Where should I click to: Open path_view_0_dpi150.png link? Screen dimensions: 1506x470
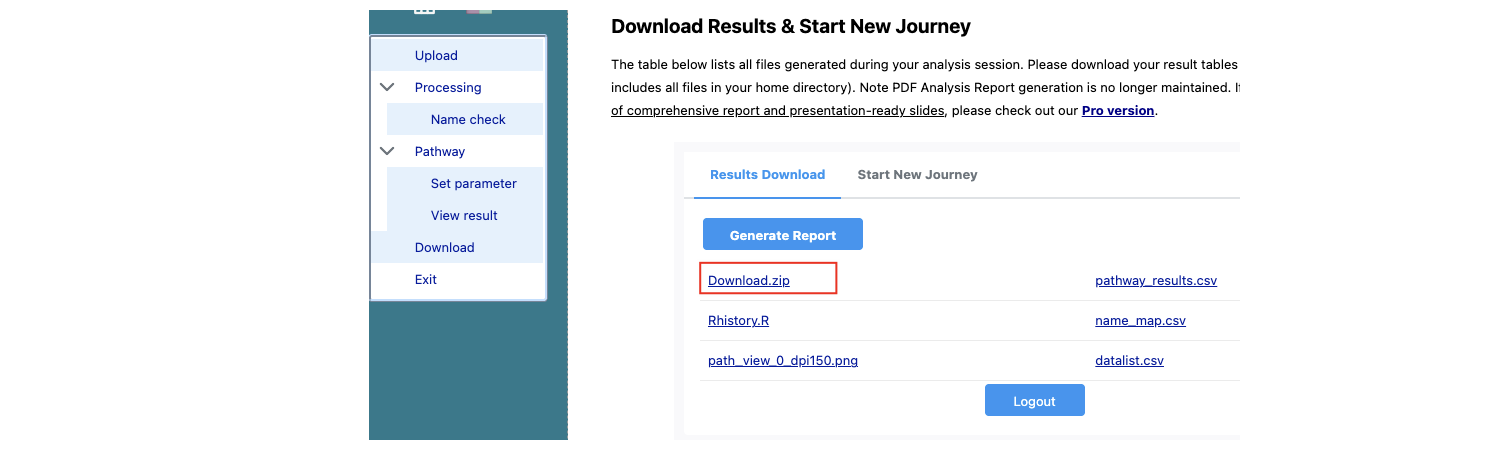click(783, 360)
